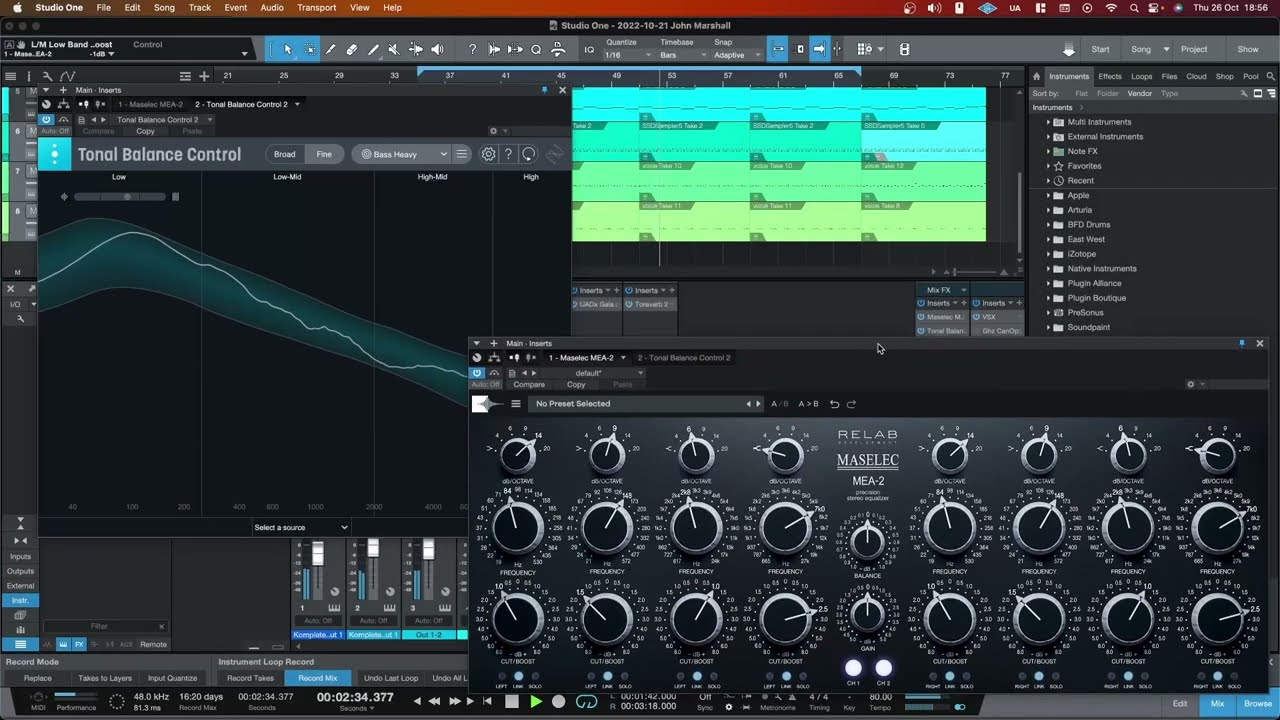The height and width of the screenshot is (720, 1280).
Task: Pick the Mute tool
Action: point(394,49)
